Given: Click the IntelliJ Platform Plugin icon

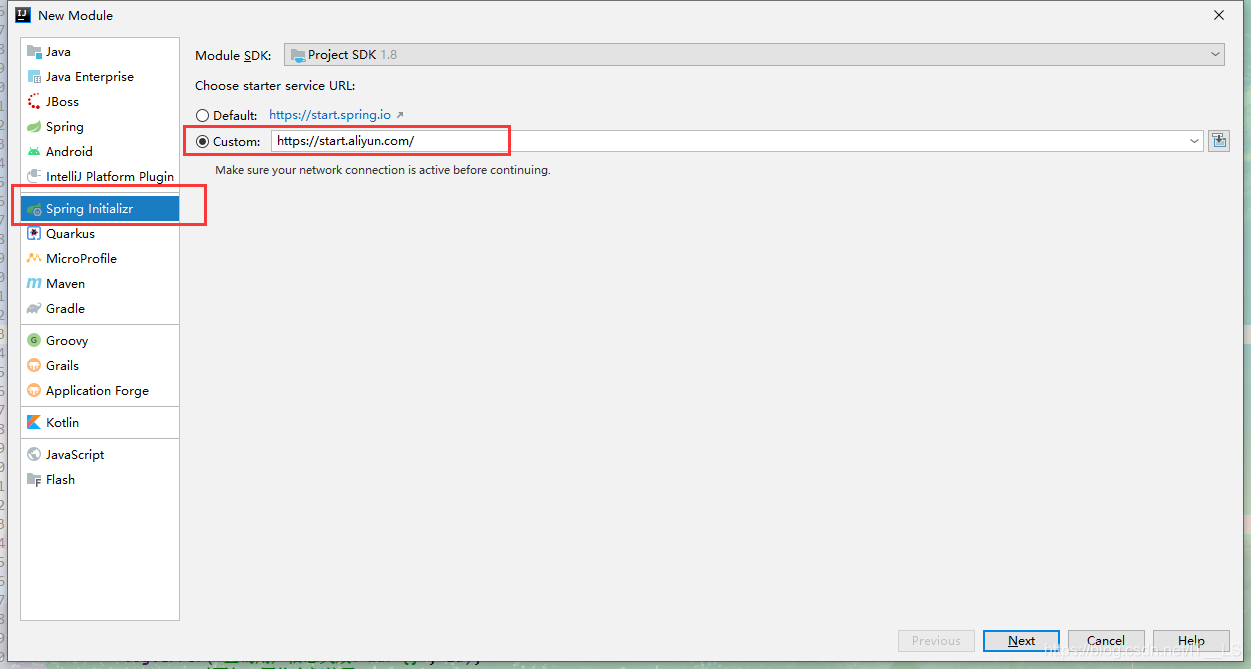Looking at the screenshot, I should coord(34,177).
